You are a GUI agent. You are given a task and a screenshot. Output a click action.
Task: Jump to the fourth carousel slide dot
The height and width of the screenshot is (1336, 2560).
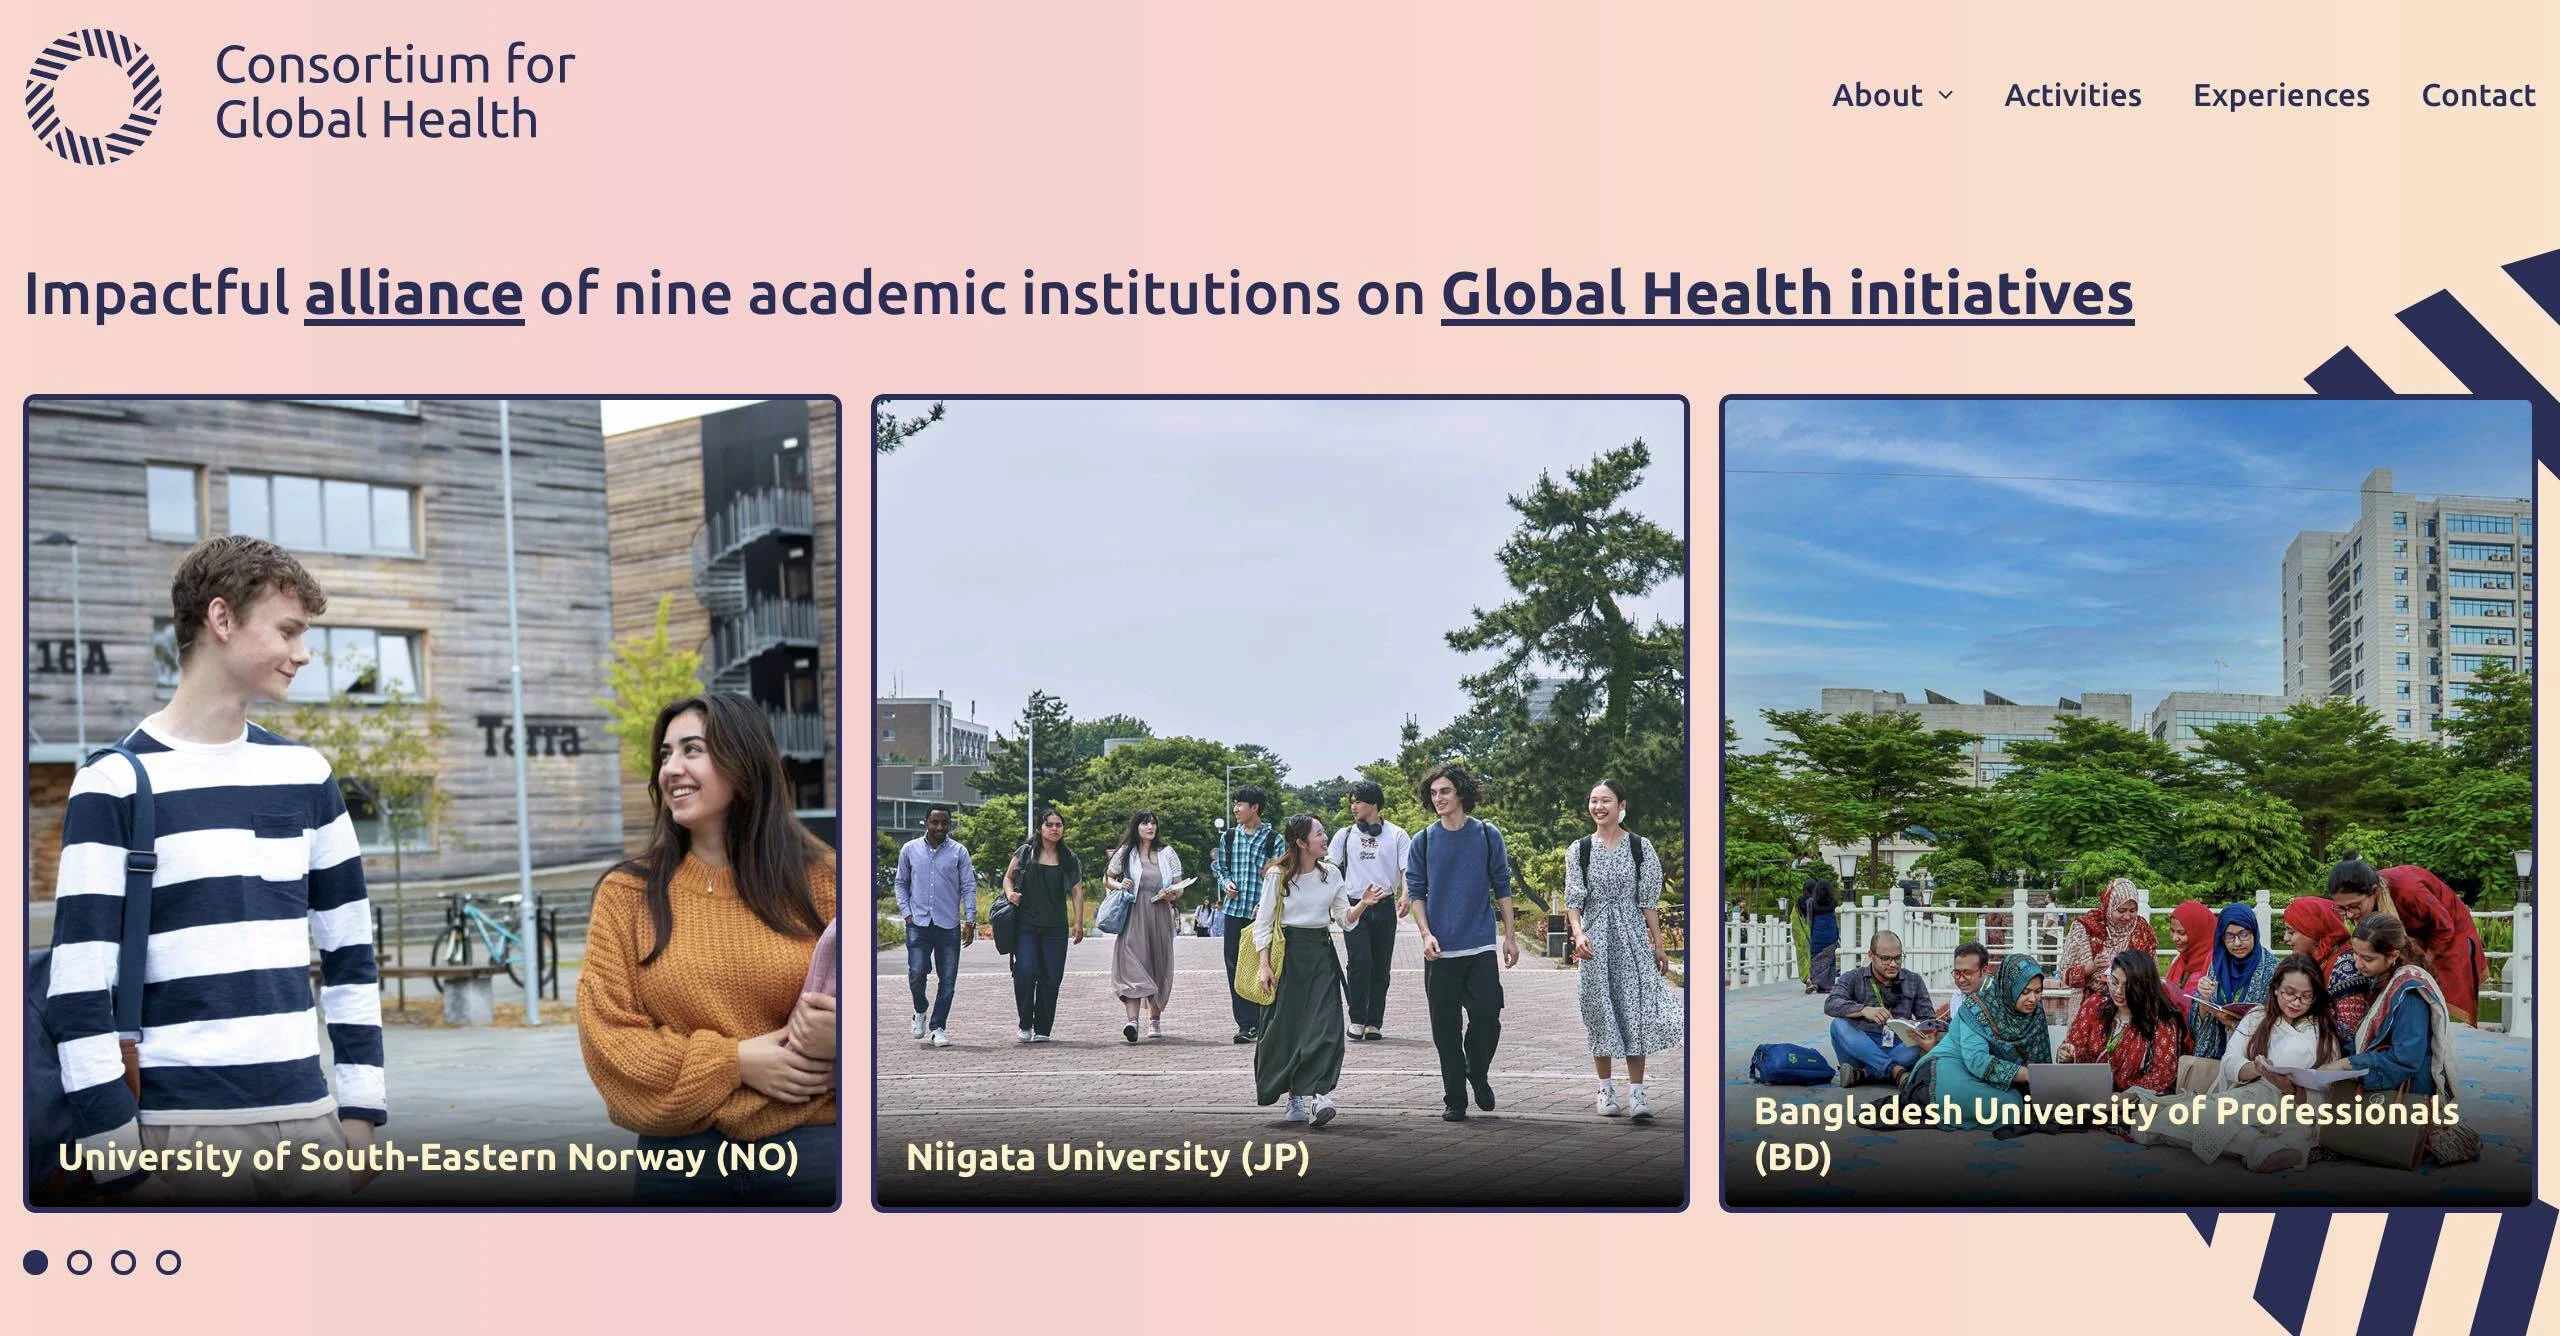pyautogui.click(x=169, y=1262)
